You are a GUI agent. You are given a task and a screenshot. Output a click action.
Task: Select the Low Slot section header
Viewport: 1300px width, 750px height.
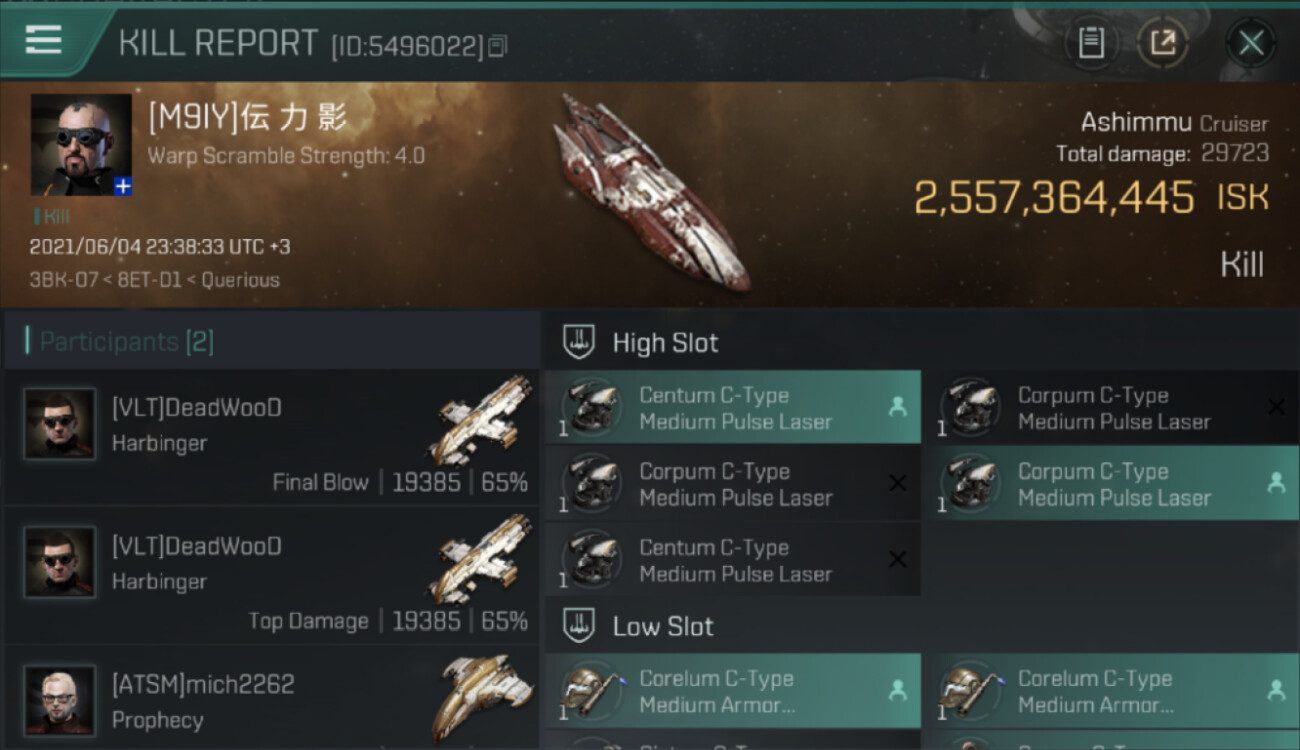click(663, 627)
